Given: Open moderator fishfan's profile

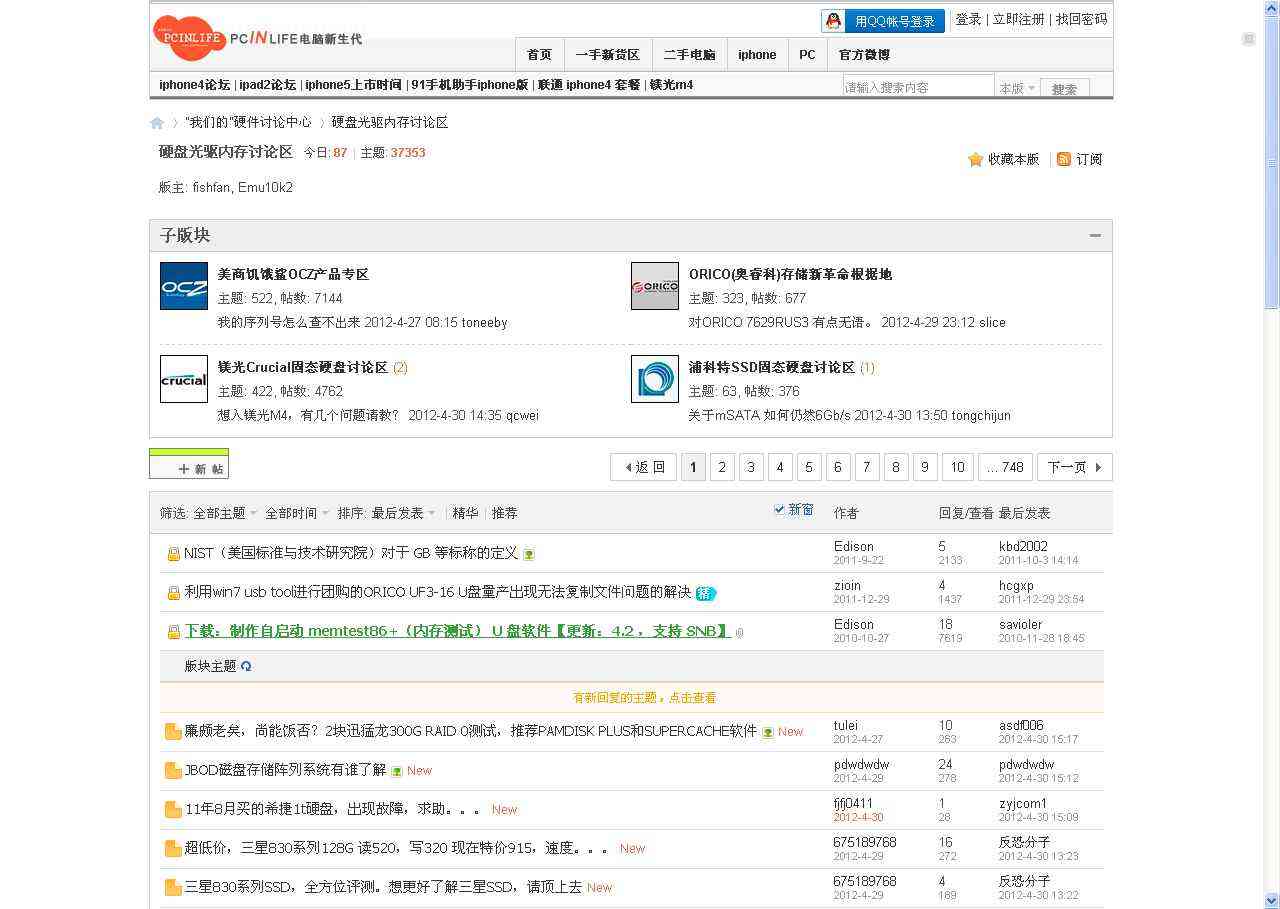Looking at the screenshot, I should (211, 187).
